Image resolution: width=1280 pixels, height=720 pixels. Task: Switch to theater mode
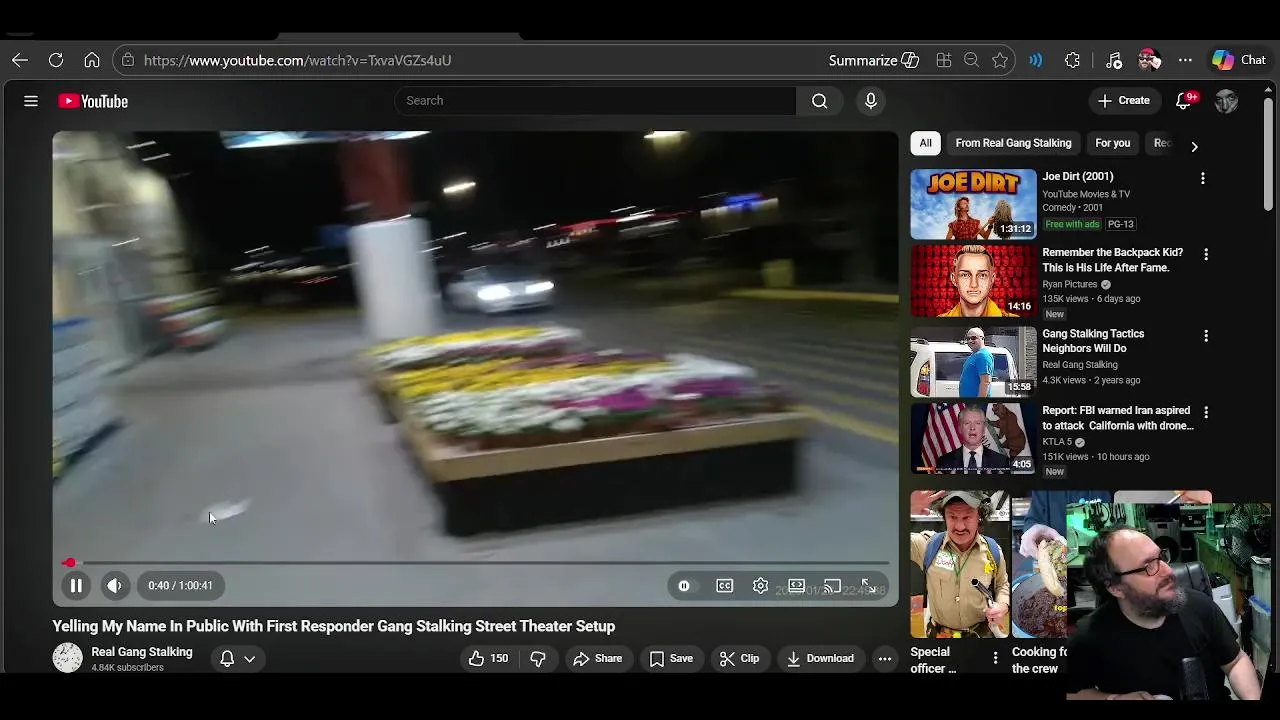click(796, 586)
